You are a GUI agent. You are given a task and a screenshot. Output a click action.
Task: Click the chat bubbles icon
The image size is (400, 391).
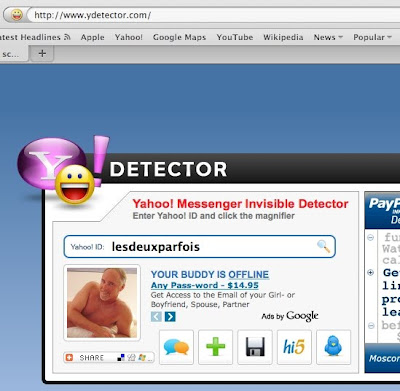click(x=176, y=347)
